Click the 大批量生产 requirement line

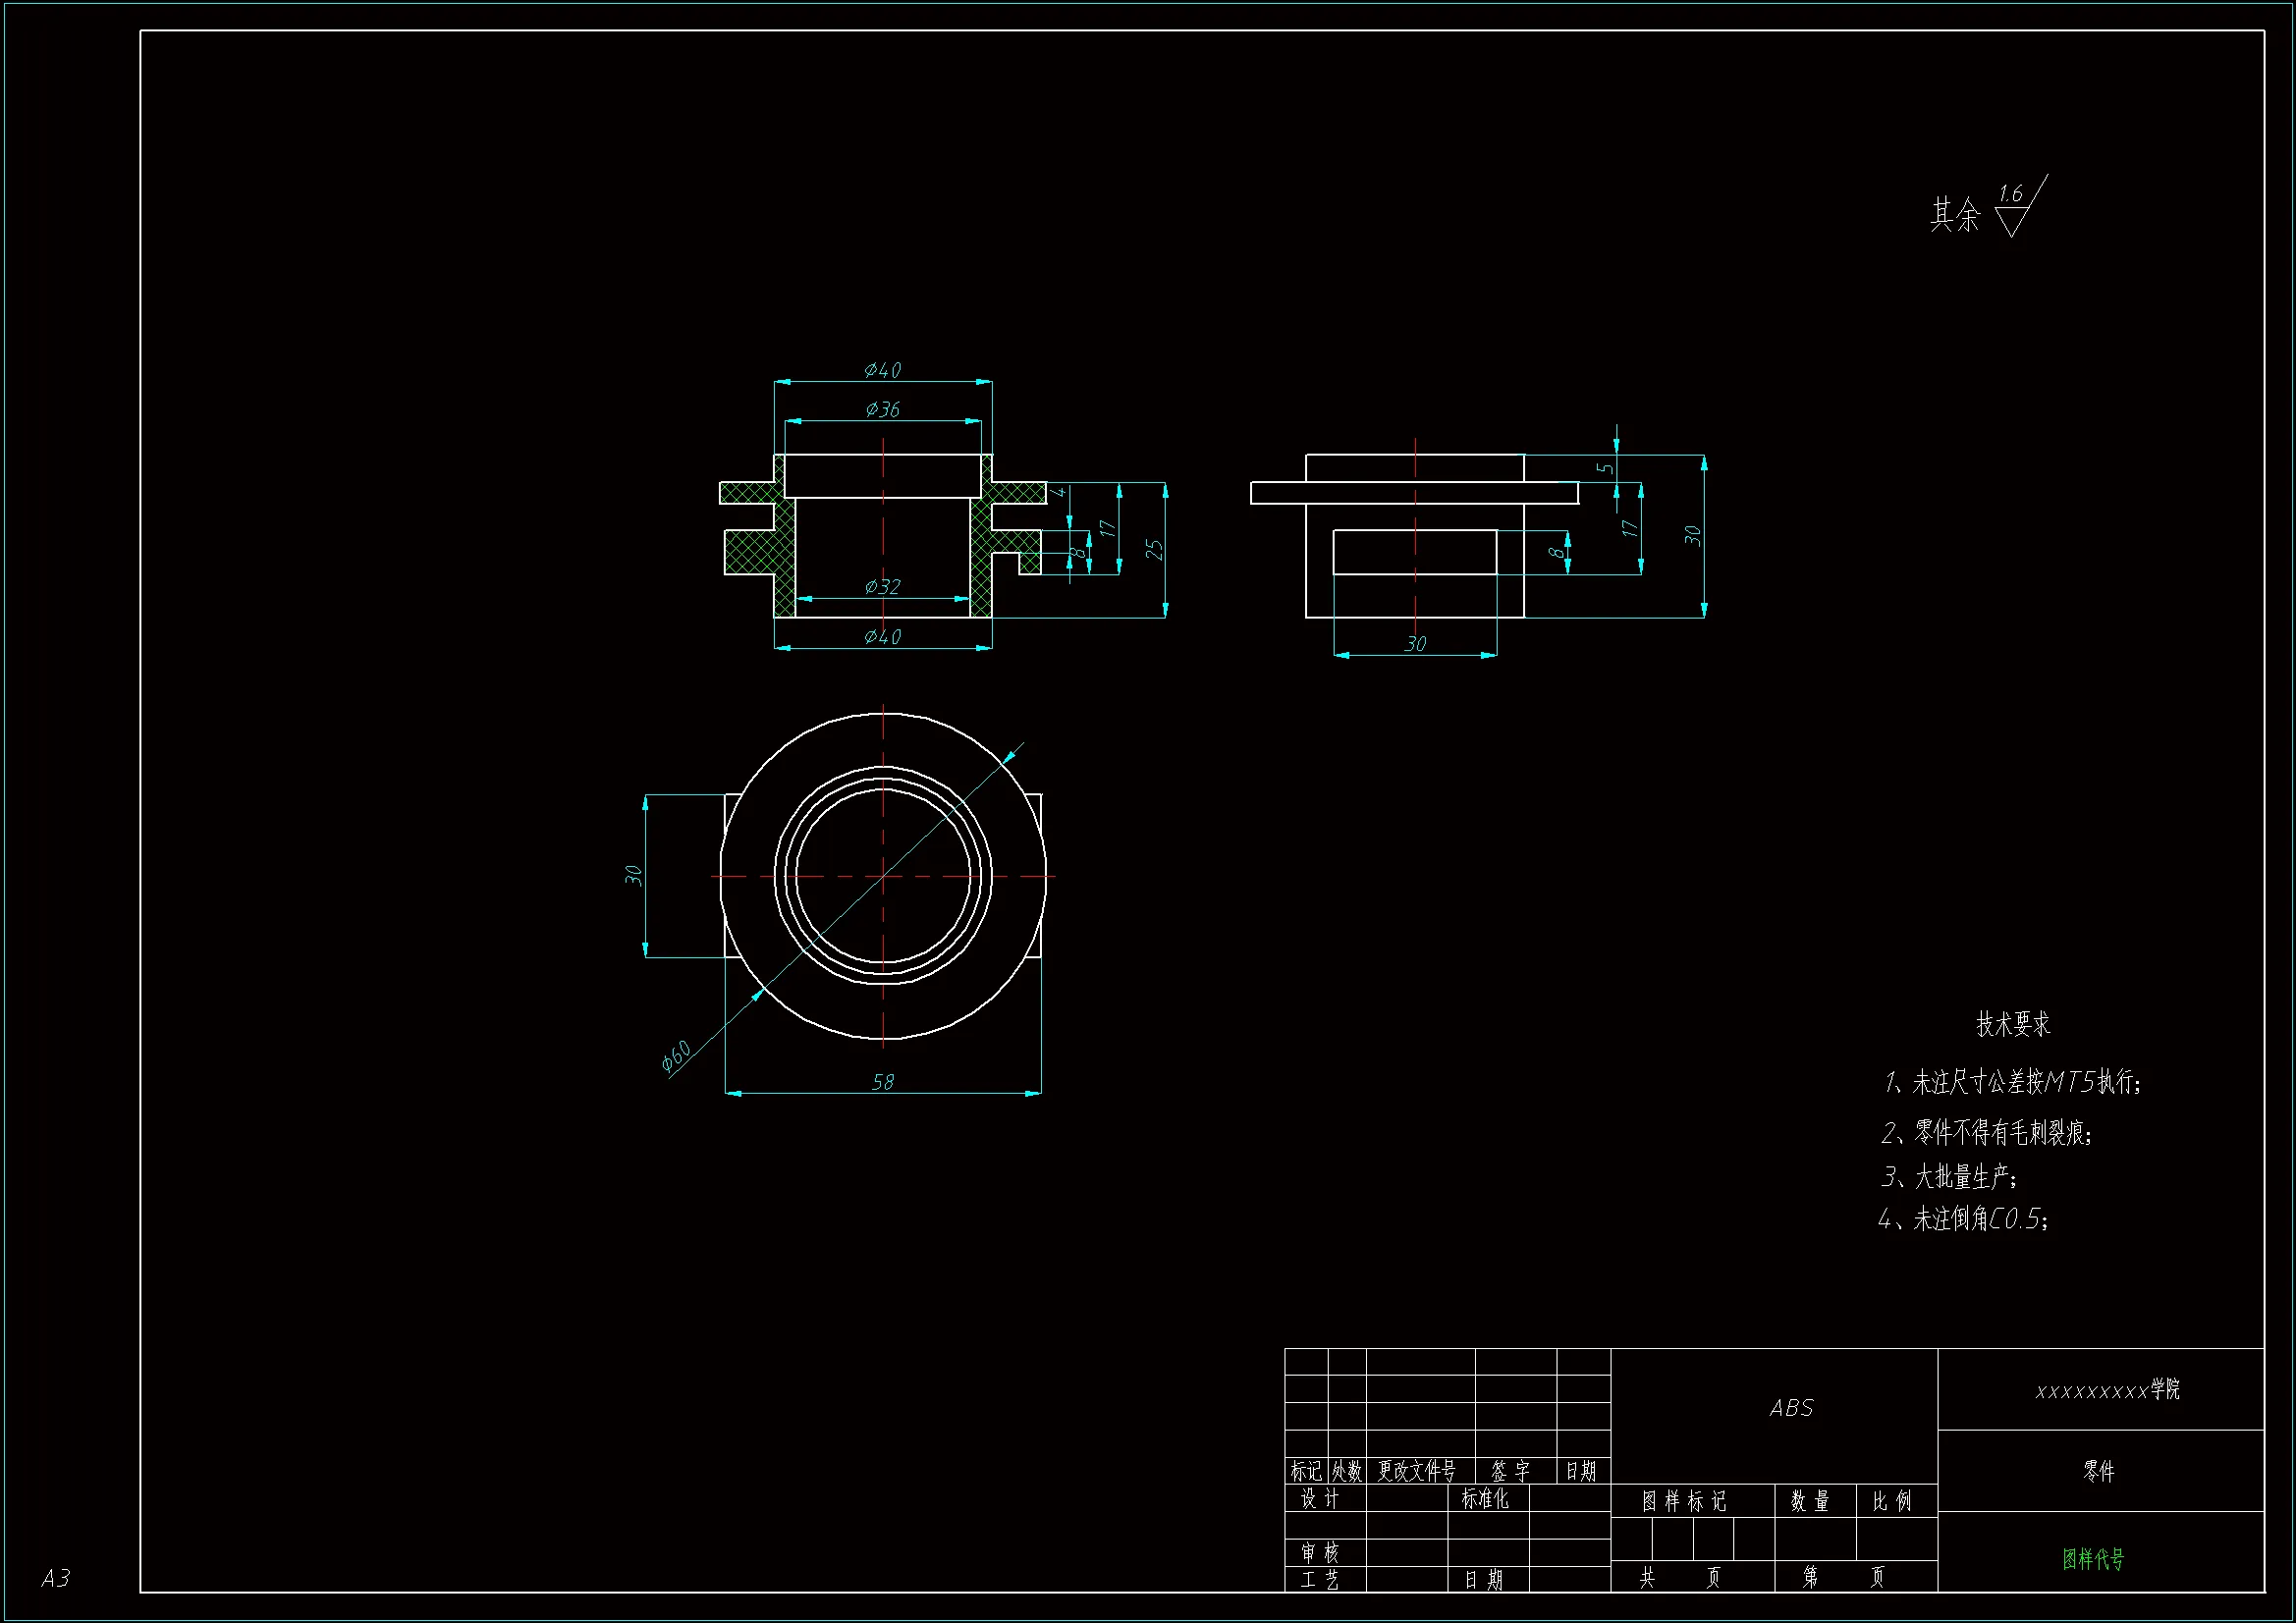pos(1948,1177)
